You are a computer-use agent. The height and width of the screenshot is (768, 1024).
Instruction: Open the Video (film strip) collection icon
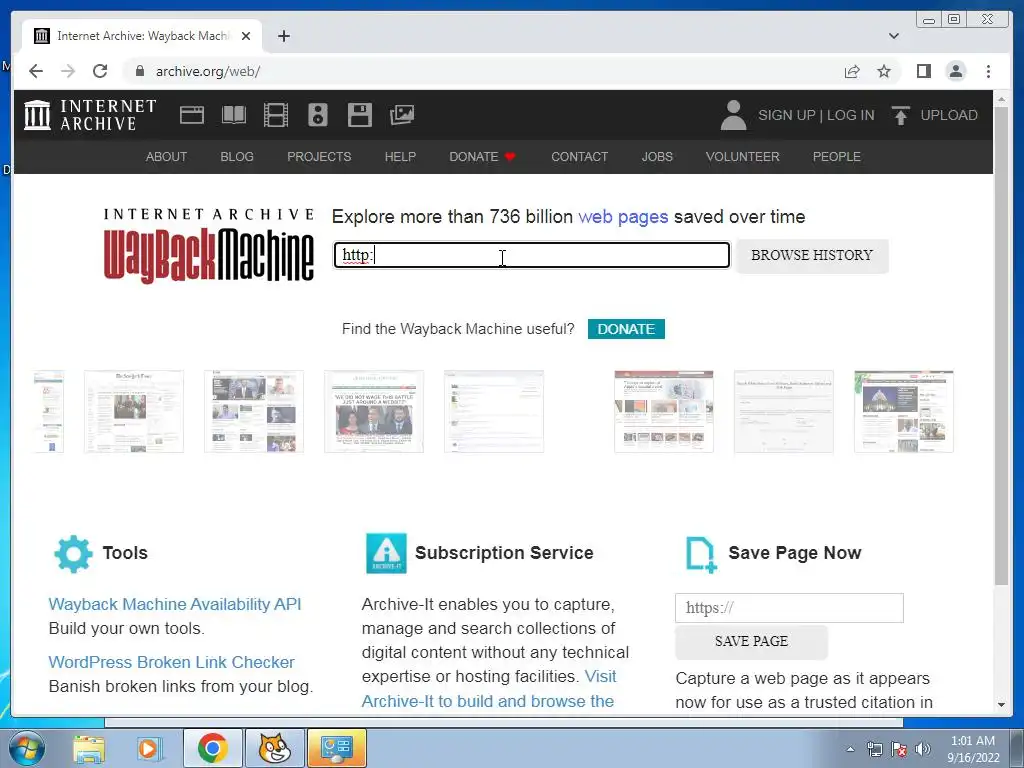(276, 115)
